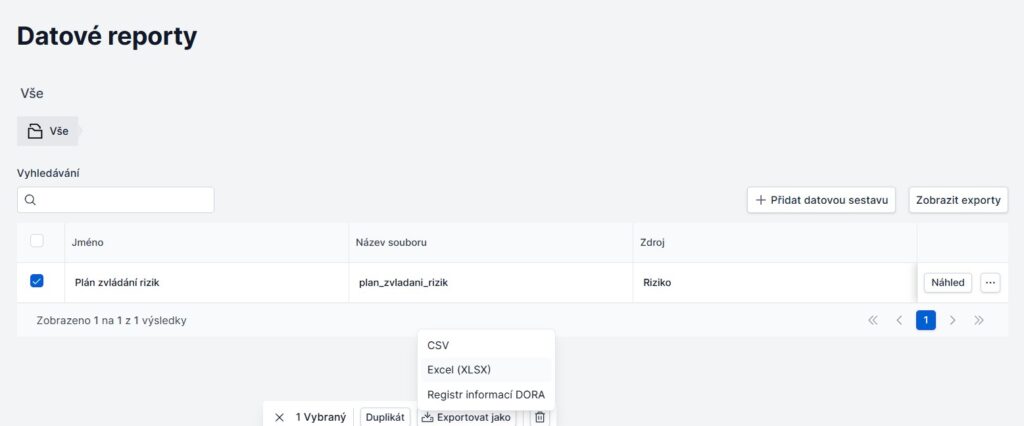This screenshot has height=426, width=1024.
Task: Open the three-dots row actions menu
Action: click(990, 283)
